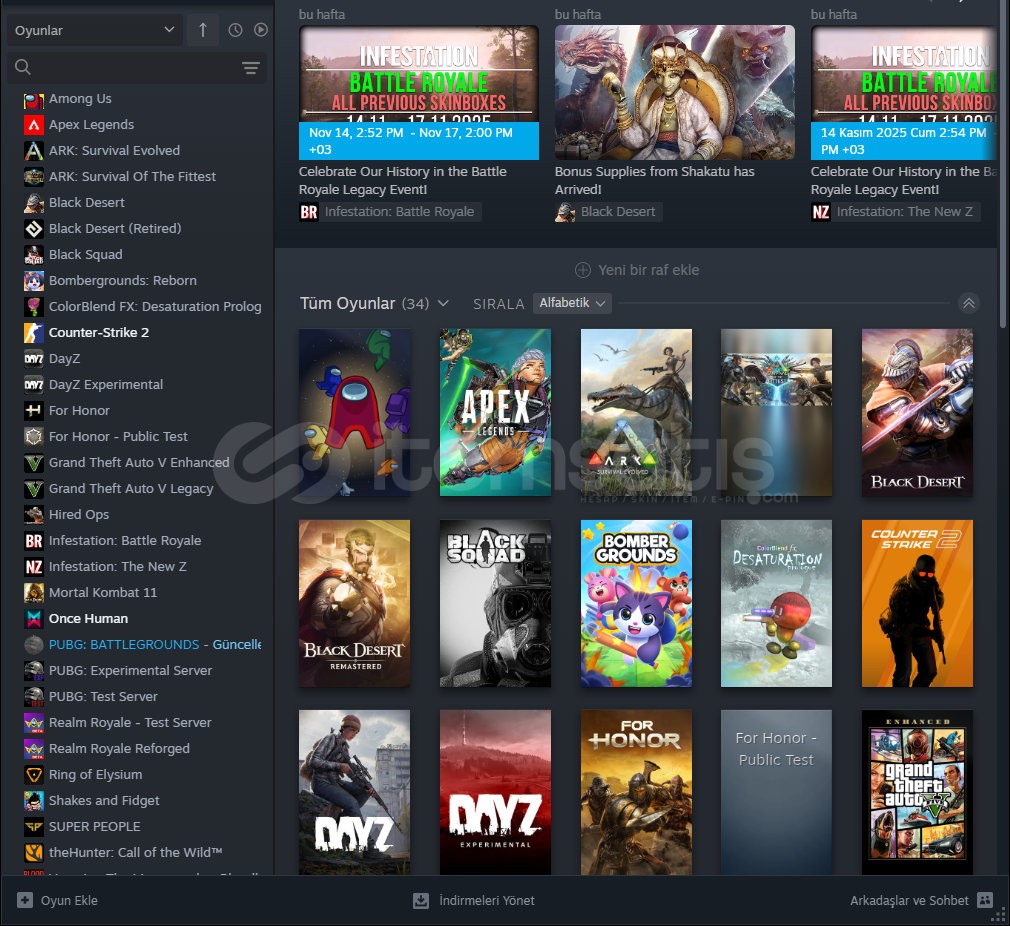This screenshot has width=1010, height=926.
Task: Click the ARK: Survival Evolved sidebar icon
Action: click(x=33, y=151)
